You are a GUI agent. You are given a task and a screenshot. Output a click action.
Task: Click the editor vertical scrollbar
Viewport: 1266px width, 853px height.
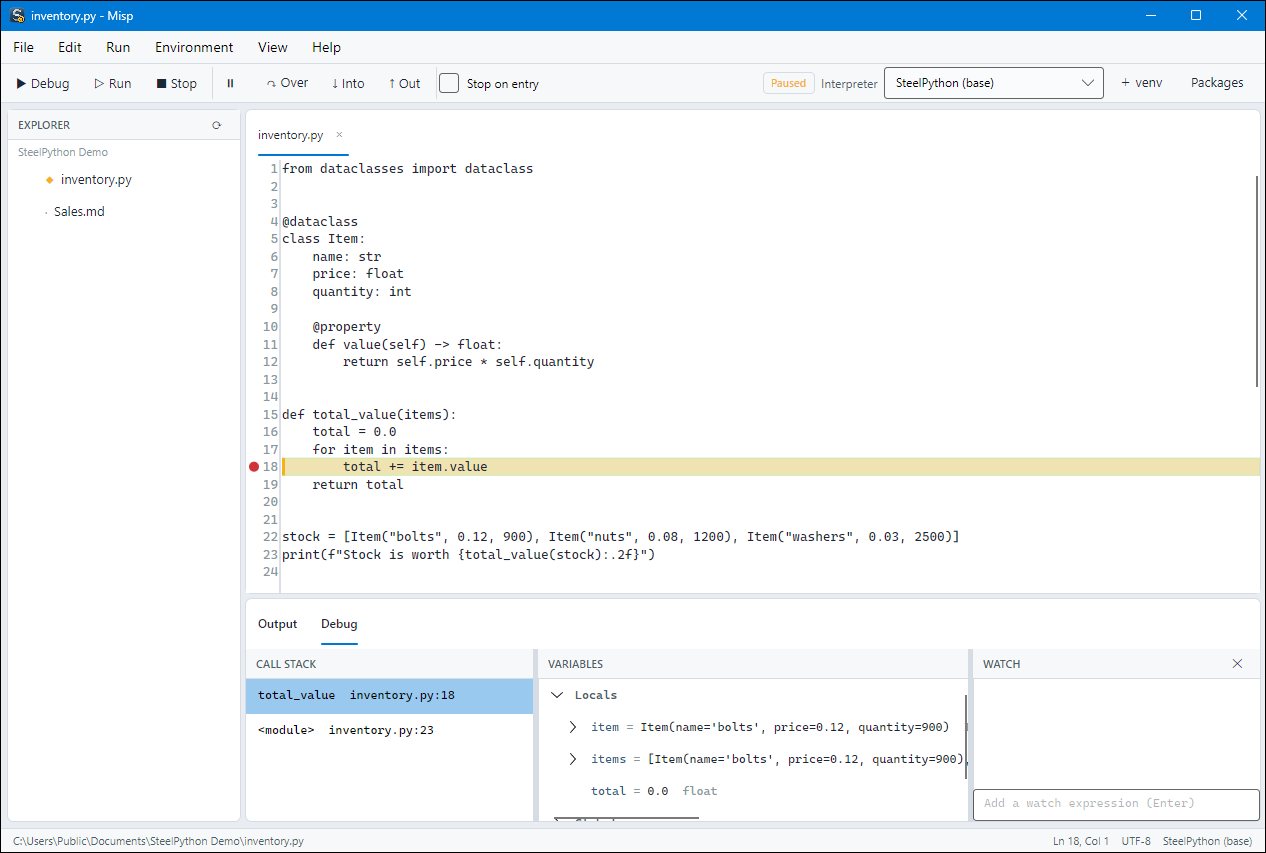pyautogui.click(x=1257, y=281)
